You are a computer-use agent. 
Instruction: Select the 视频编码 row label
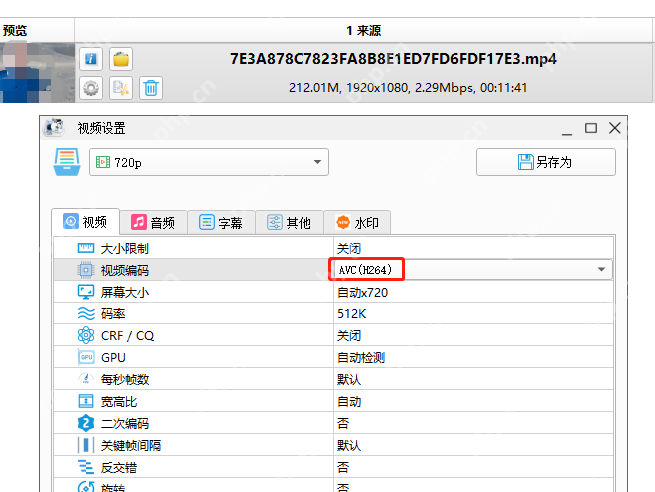(124, 270)
